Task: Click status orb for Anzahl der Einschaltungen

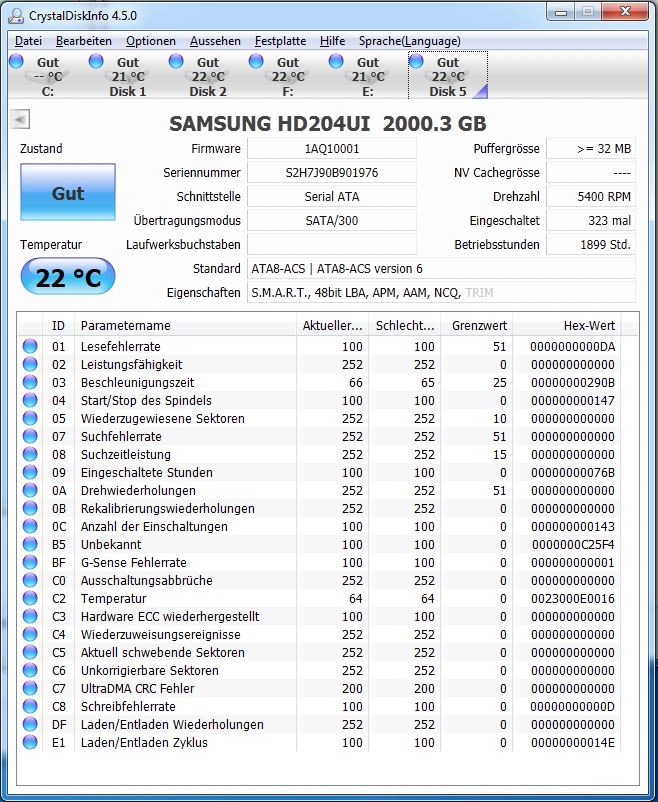Action: (x=30, y=526)
